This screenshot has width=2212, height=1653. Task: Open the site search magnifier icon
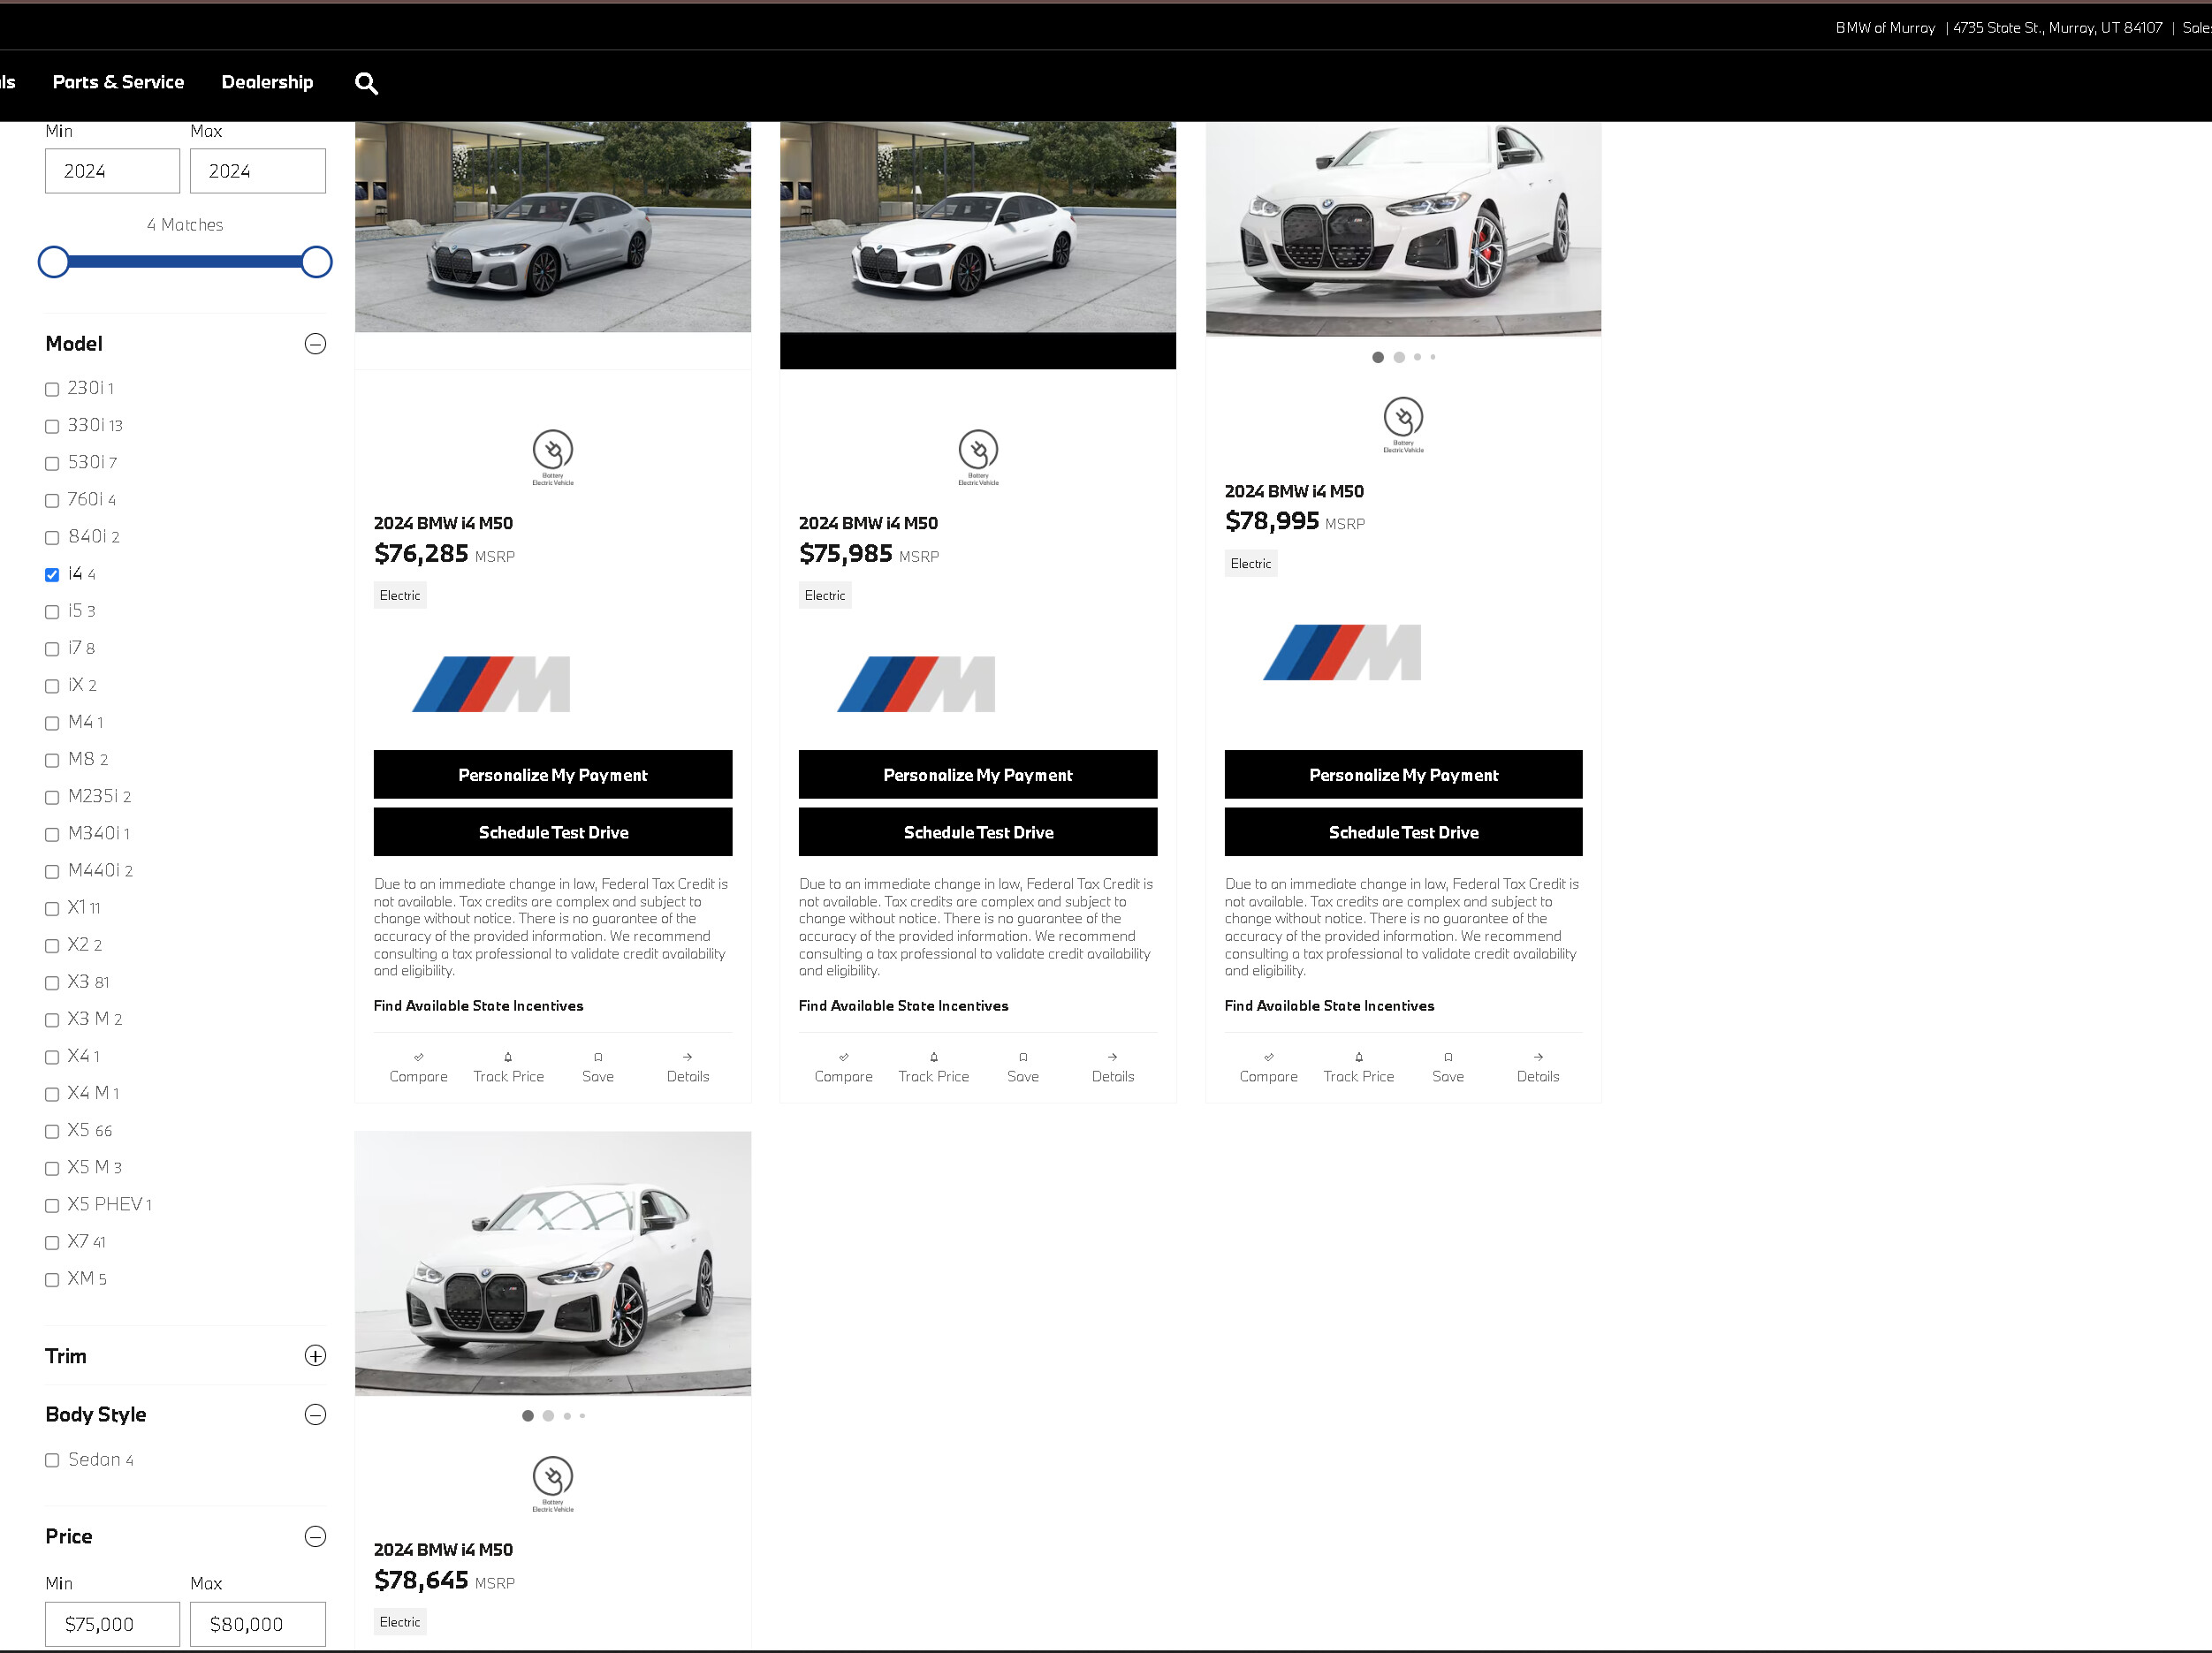point(366,83)
